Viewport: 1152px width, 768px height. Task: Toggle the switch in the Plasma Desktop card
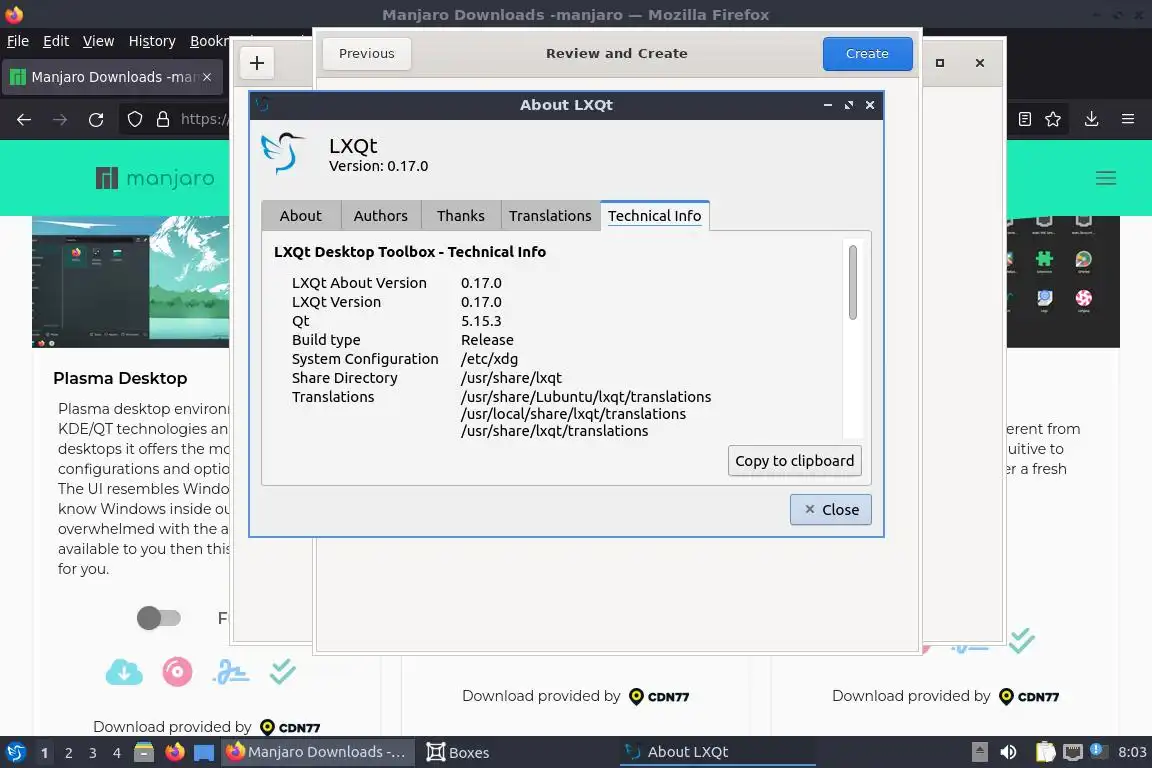coord(159,618)
